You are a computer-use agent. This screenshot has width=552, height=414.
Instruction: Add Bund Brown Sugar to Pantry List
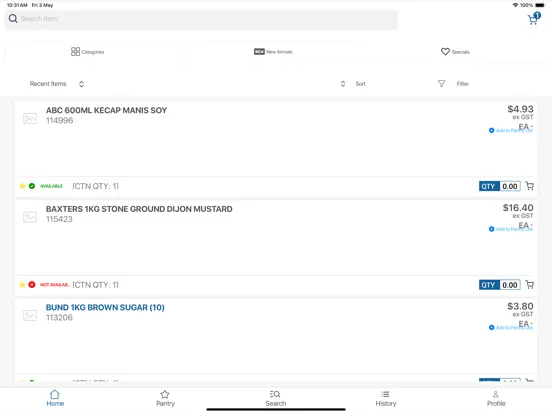pos(510,328)
